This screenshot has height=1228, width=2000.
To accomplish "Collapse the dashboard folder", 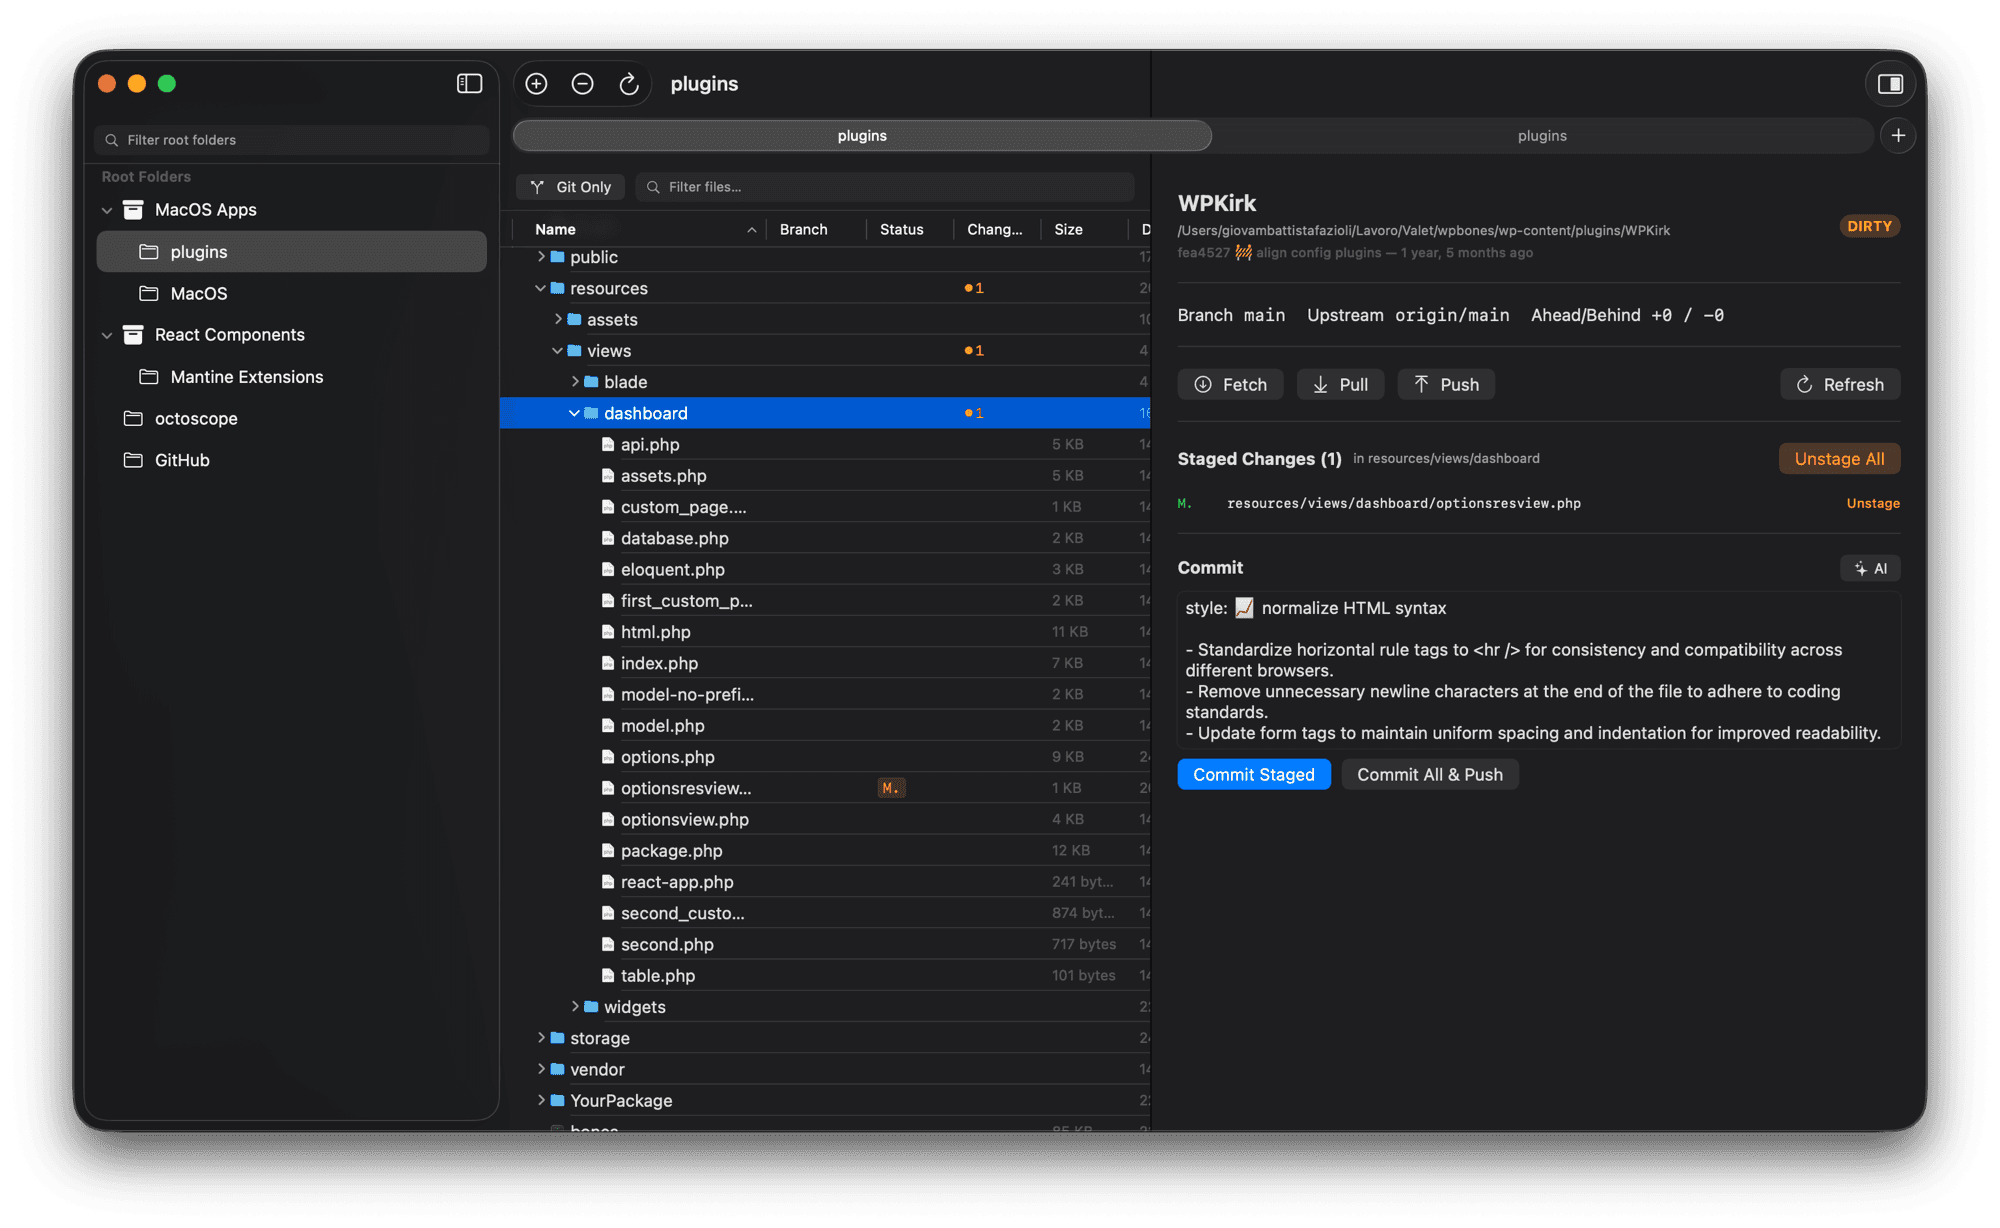I will (575, 413).
